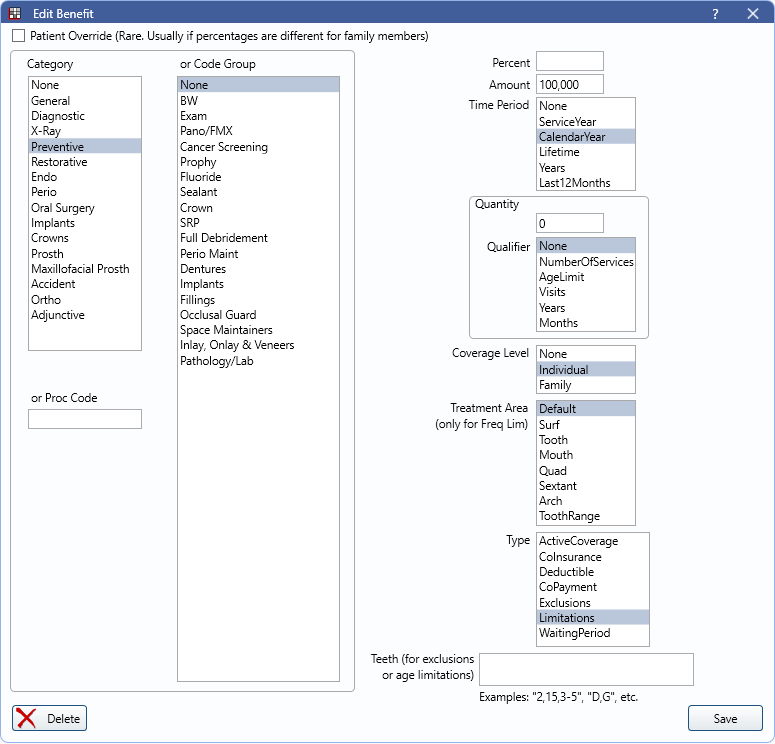Select NumberOfServices quantity qualifier
Screen dimensions: 775x744
pos(586,262)
